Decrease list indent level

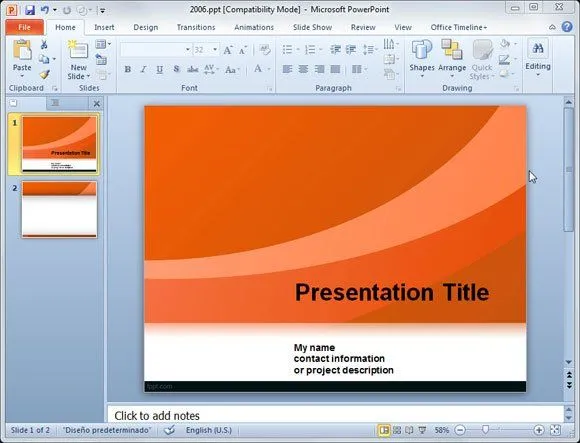[335, 49]
